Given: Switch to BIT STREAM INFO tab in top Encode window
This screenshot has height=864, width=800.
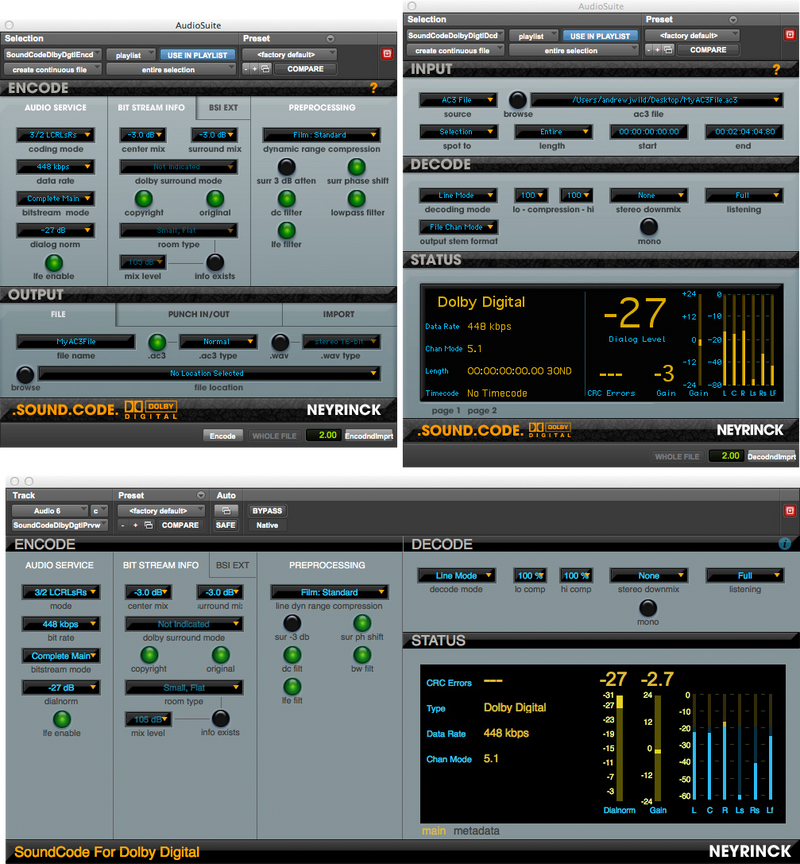Looking at the screenshot, I should (x=151, y=107).
